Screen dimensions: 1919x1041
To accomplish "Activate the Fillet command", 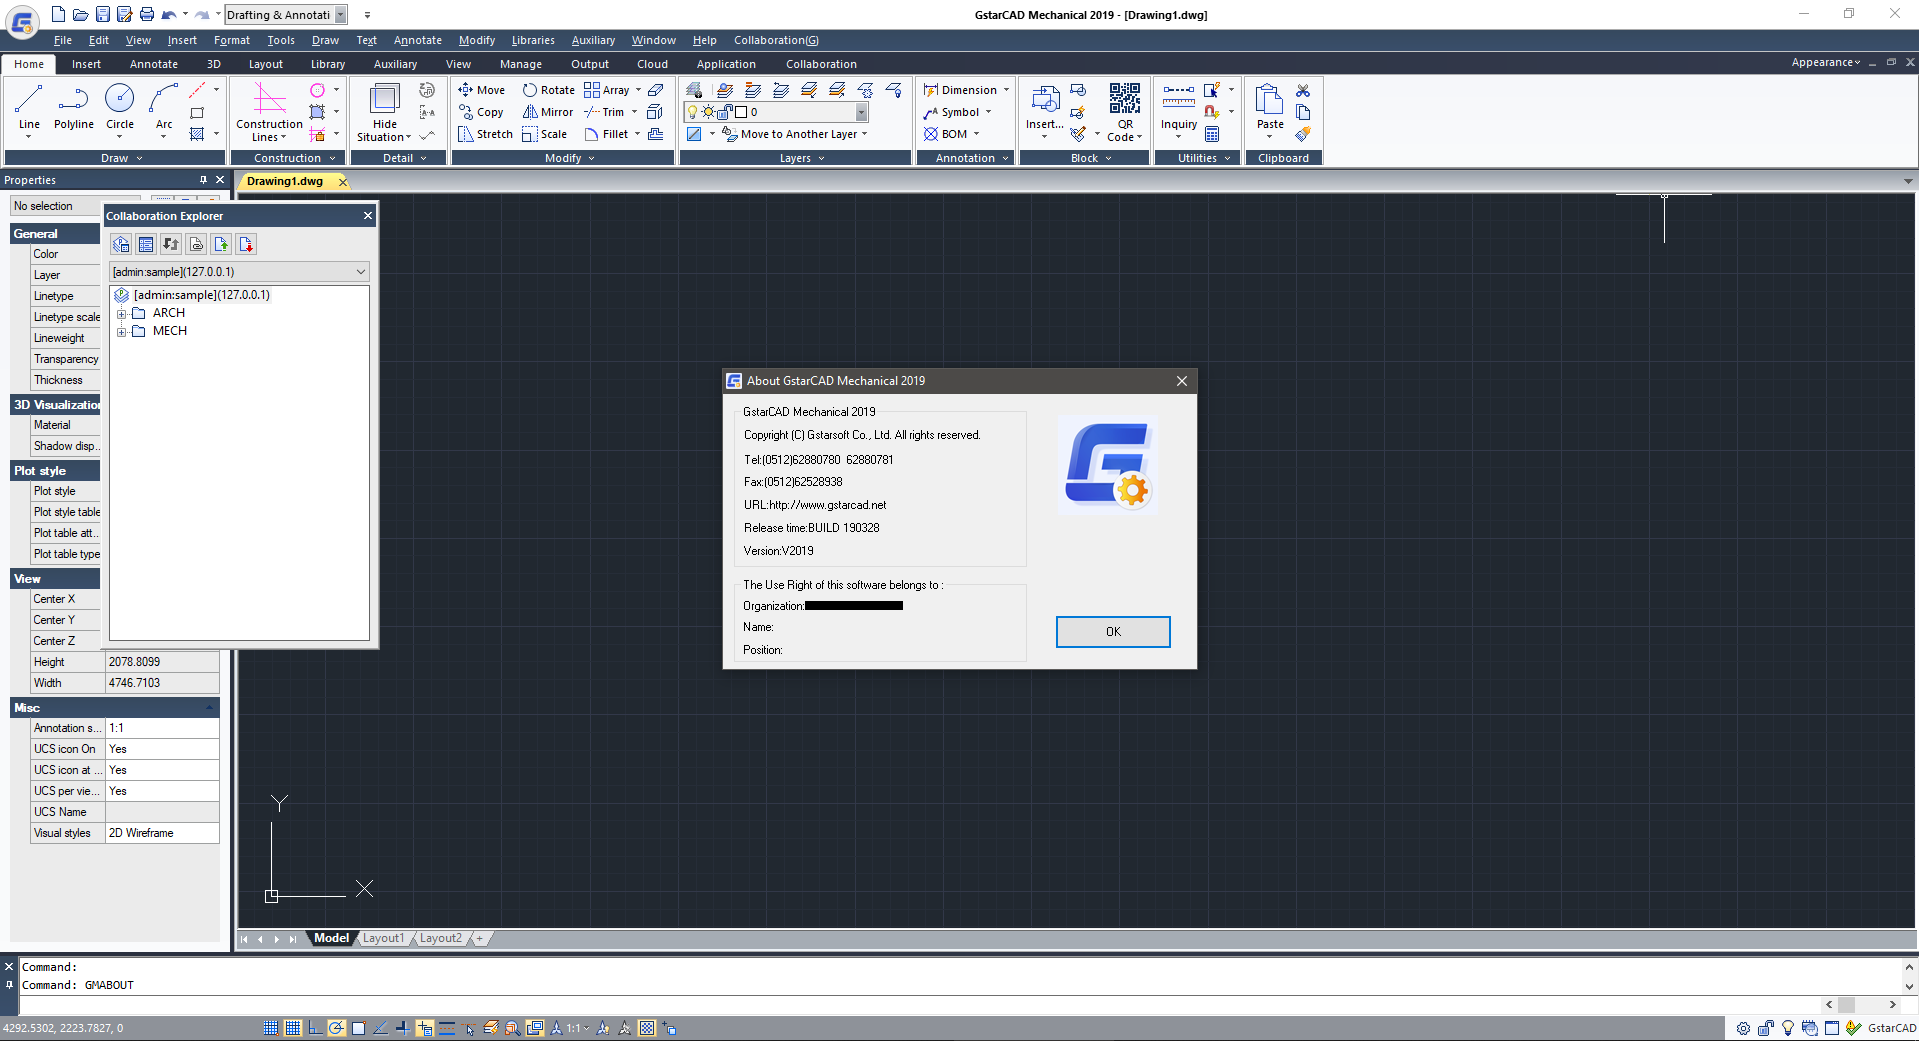I will click(x=607, y=134).
